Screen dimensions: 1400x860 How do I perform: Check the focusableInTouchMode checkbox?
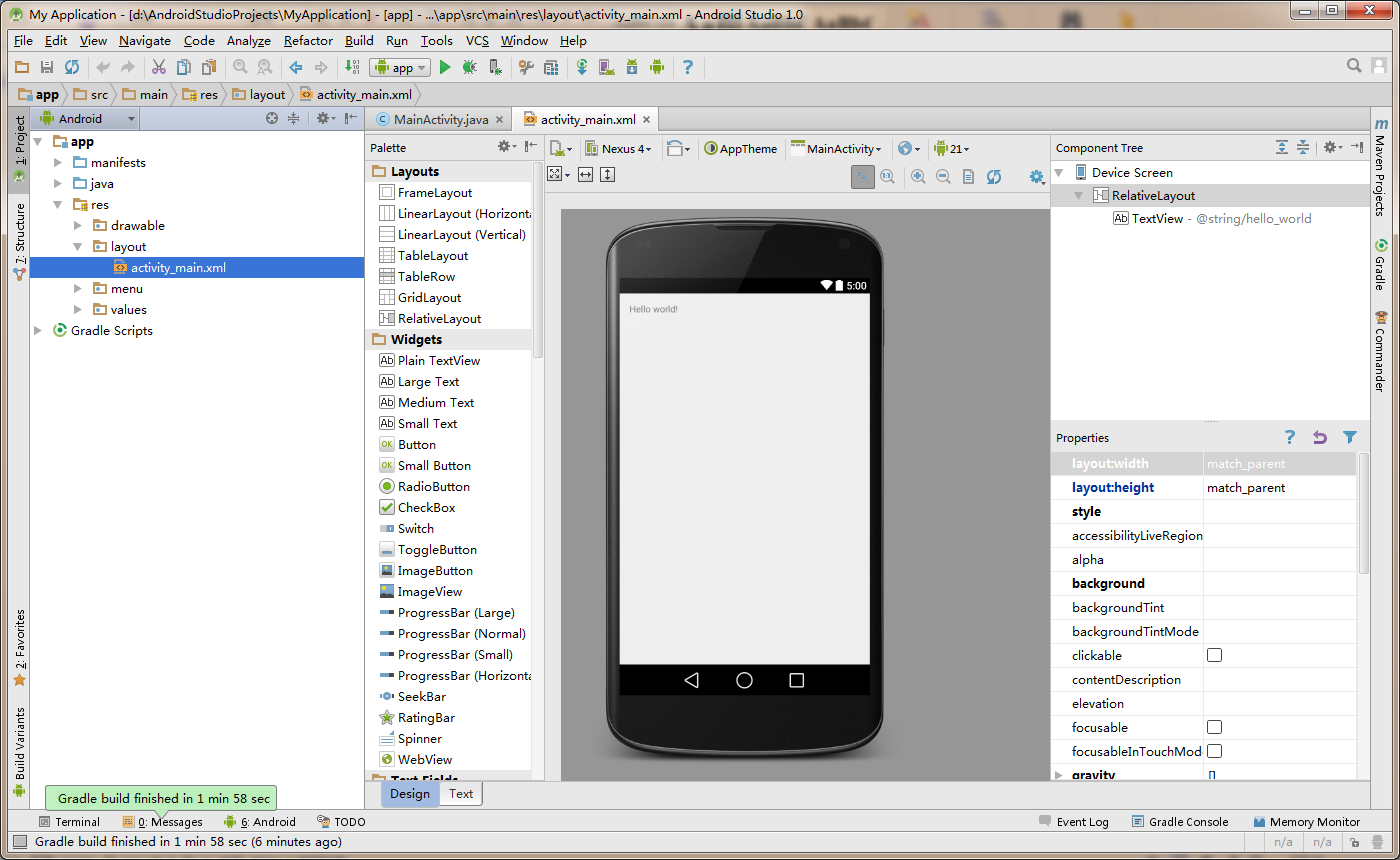[x=1215, y=751]
